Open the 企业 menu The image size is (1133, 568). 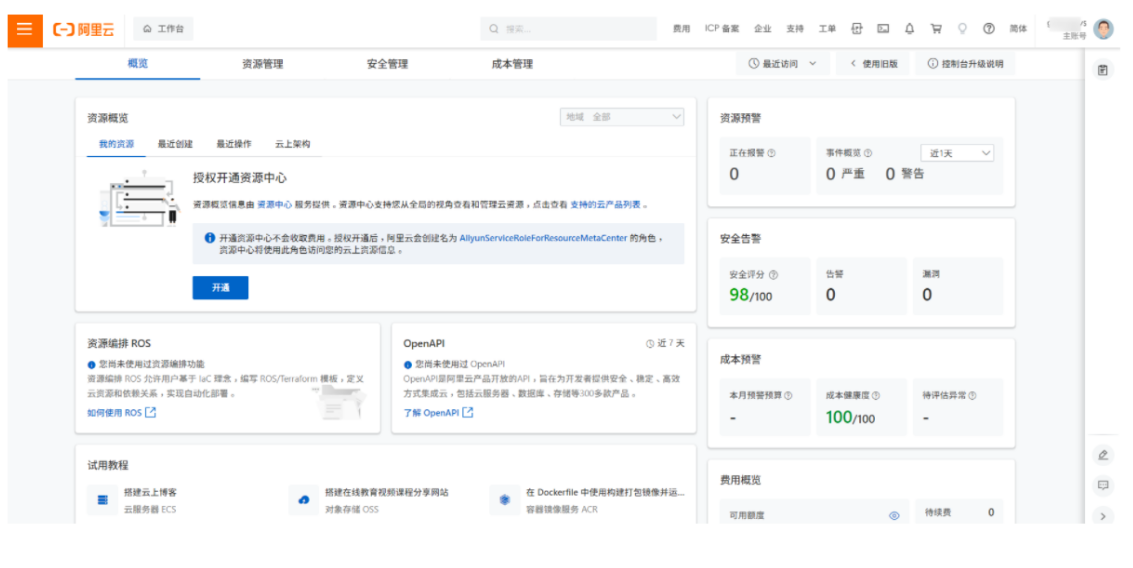[x=763, y=29]
